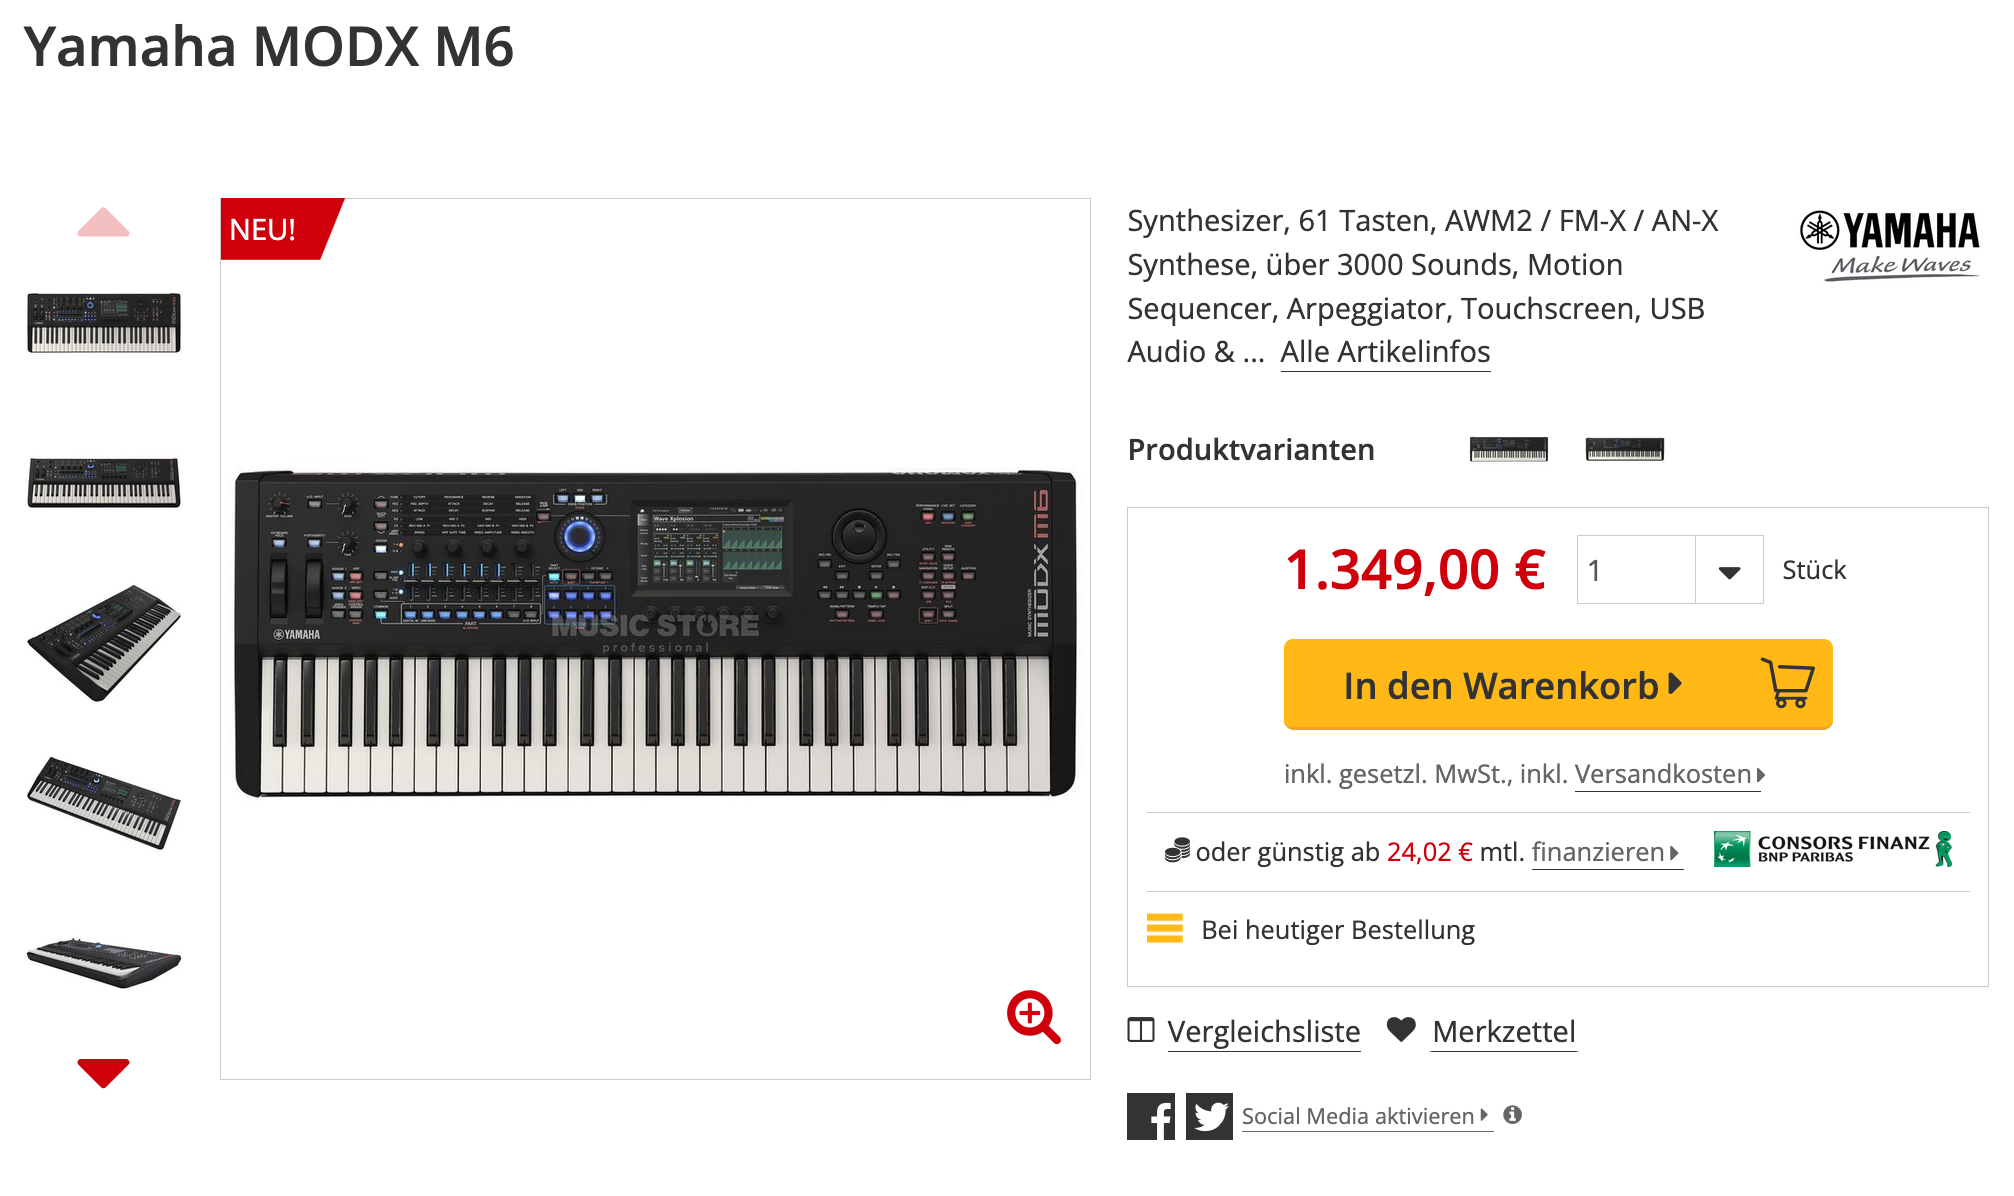The width and height of the screenshot is (2014, 1196).
Task: Open Alle Artikelinfos link
Action: tap(1385, 352)
